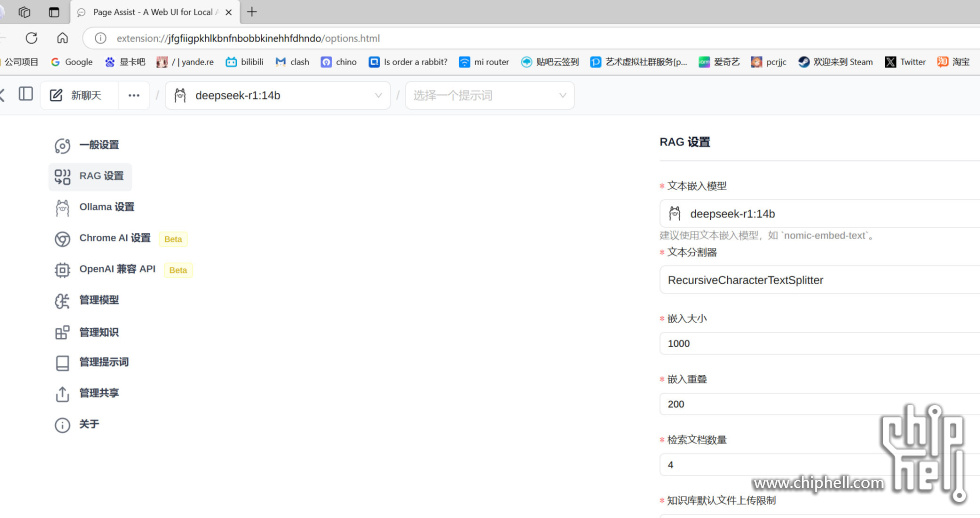Open the bilibili bookmark

tap(245, 62)
